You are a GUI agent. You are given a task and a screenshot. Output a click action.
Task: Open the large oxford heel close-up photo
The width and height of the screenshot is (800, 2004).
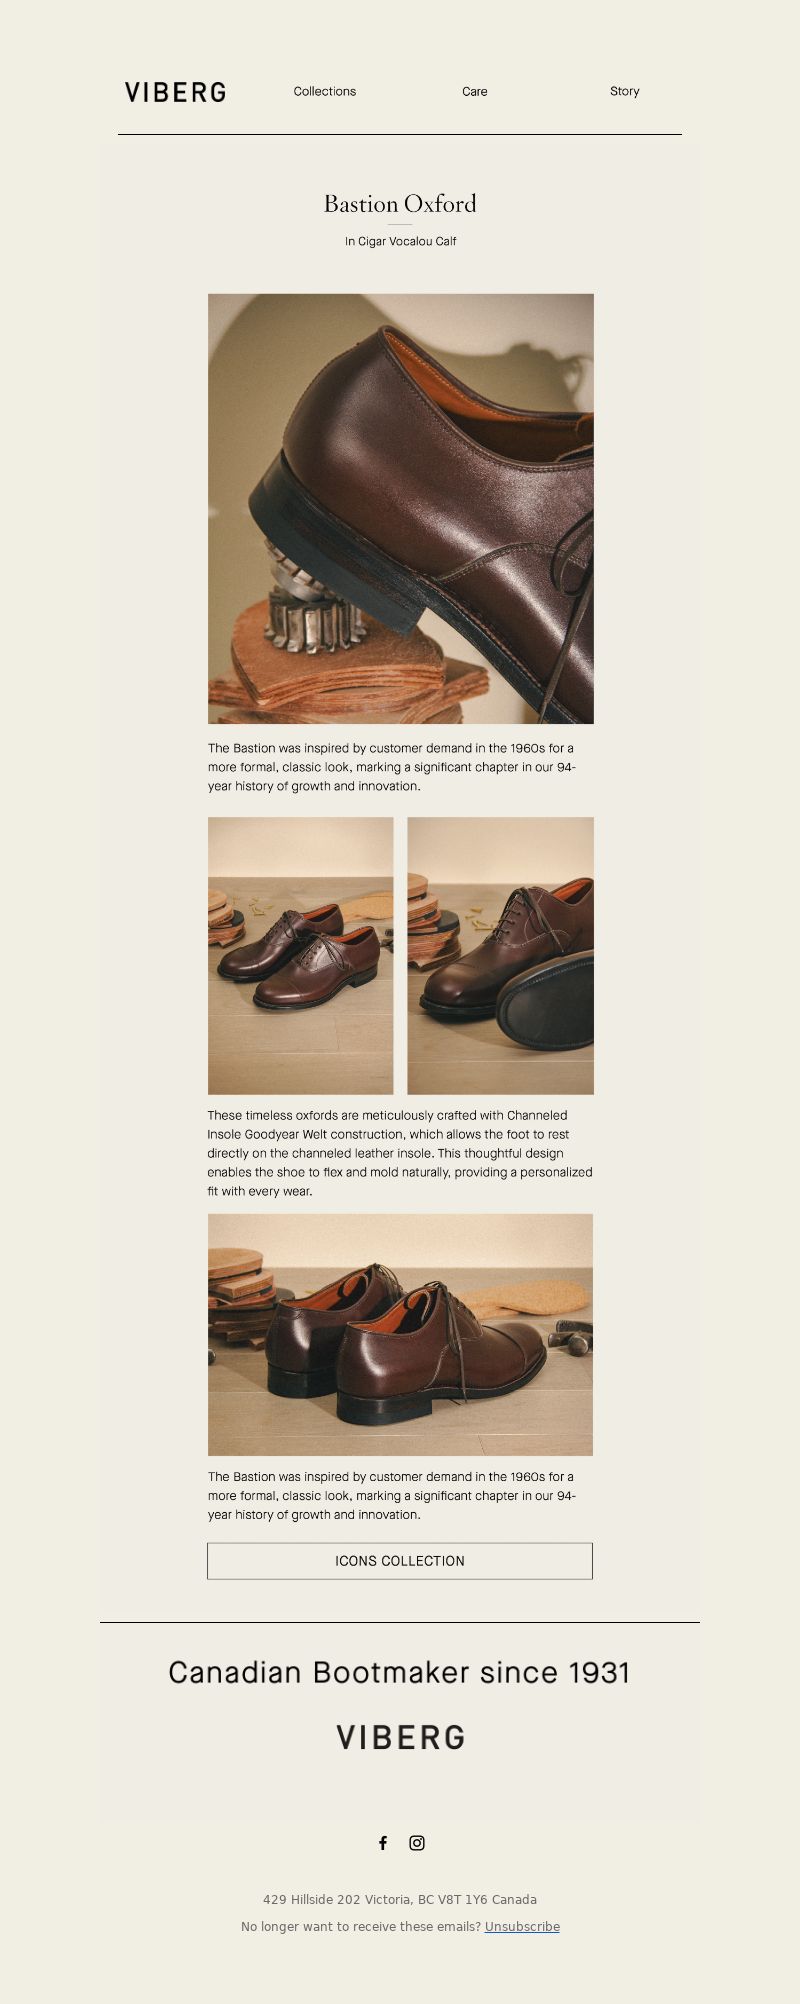click(401, 509)
